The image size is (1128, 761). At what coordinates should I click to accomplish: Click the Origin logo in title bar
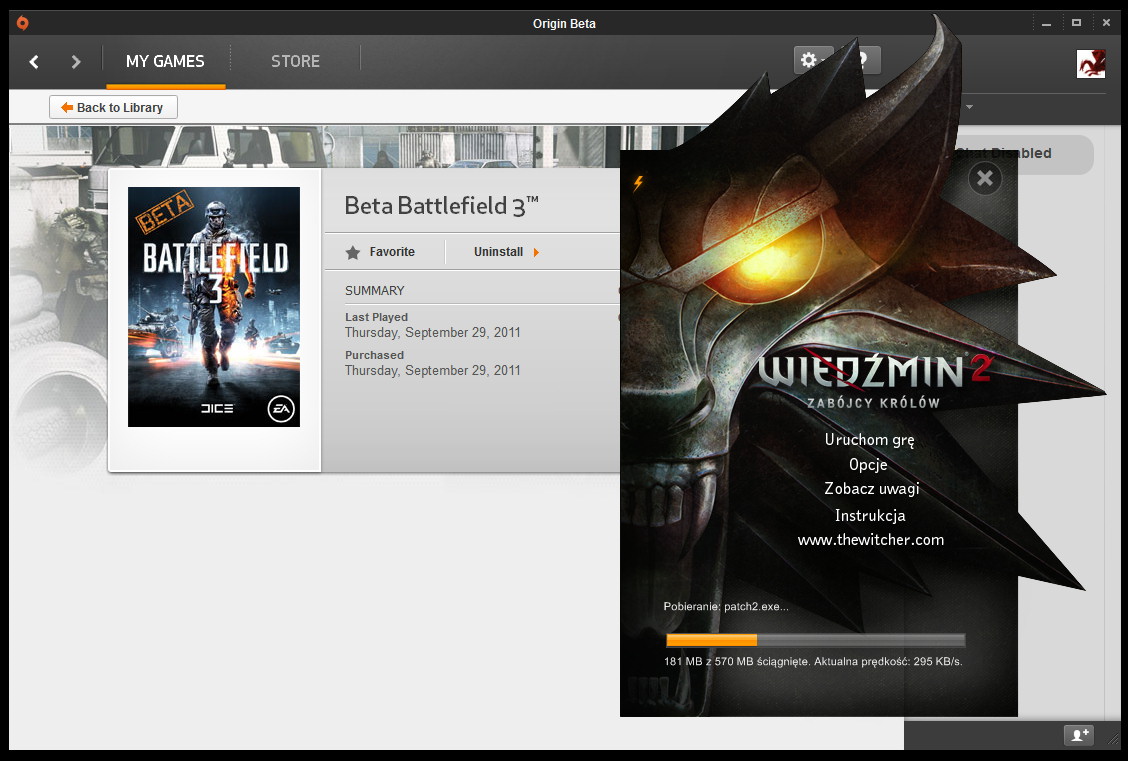tap(23, 23)
